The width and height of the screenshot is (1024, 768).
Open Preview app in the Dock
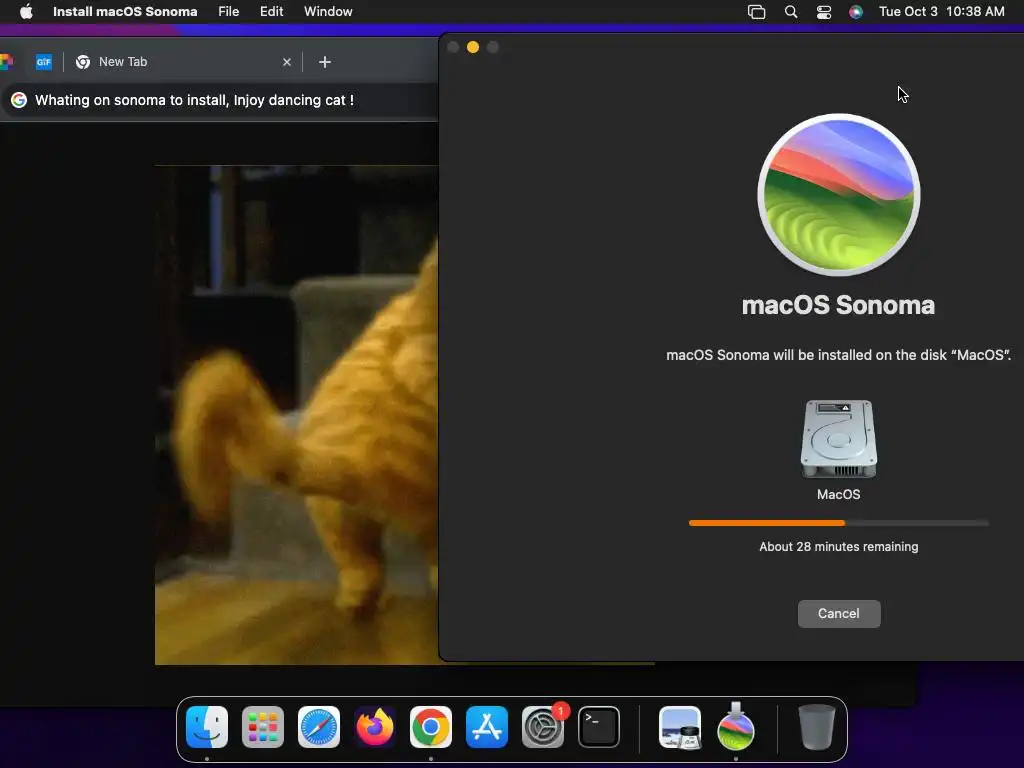coord(680,727)
